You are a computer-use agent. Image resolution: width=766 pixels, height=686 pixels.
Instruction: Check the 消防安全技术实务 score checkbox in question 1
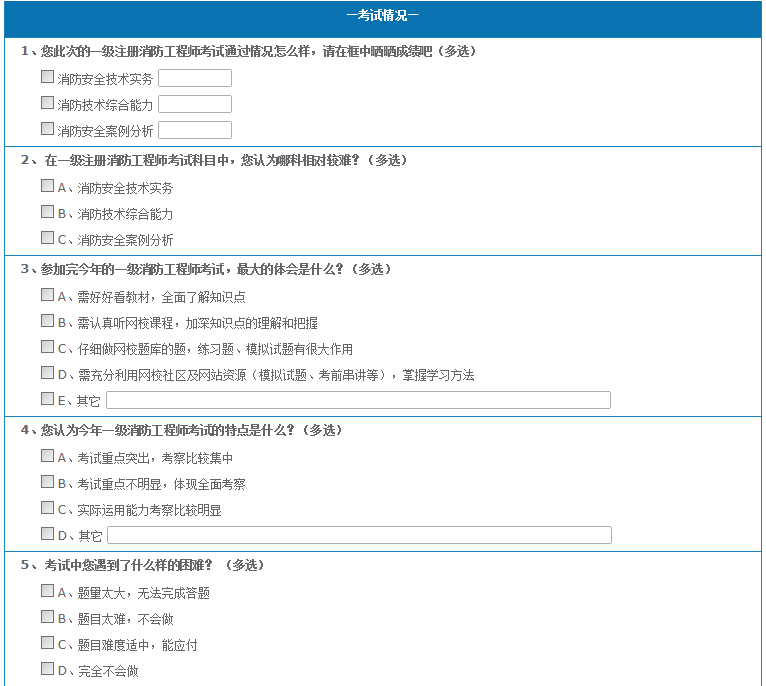[x=47, y=77]
